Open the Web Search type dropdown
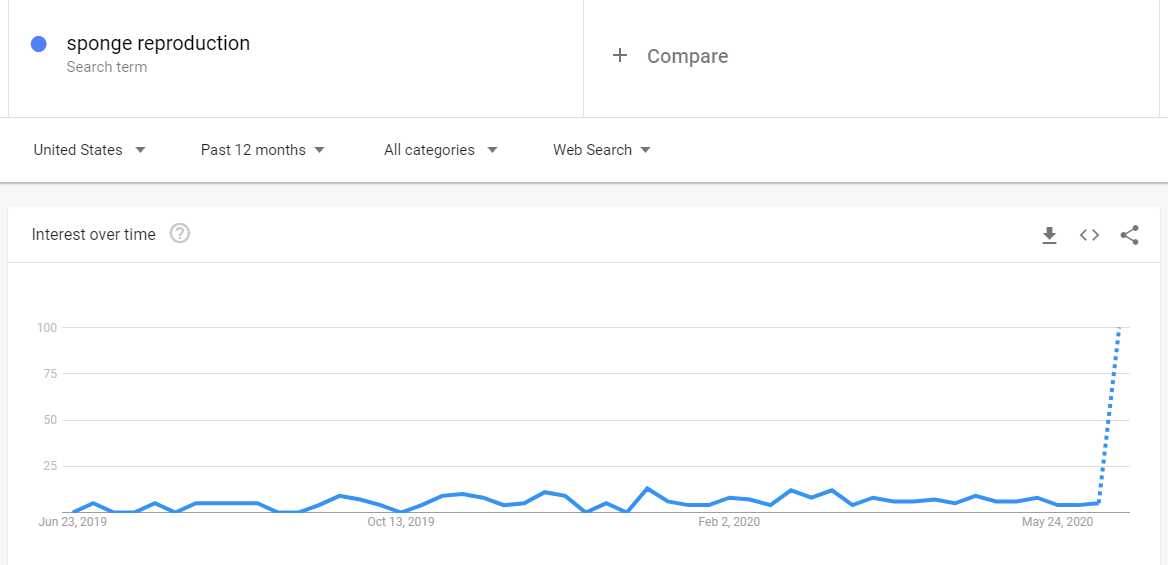The width and height of the screenshot is (1168, 565). [x=602, y=150]
